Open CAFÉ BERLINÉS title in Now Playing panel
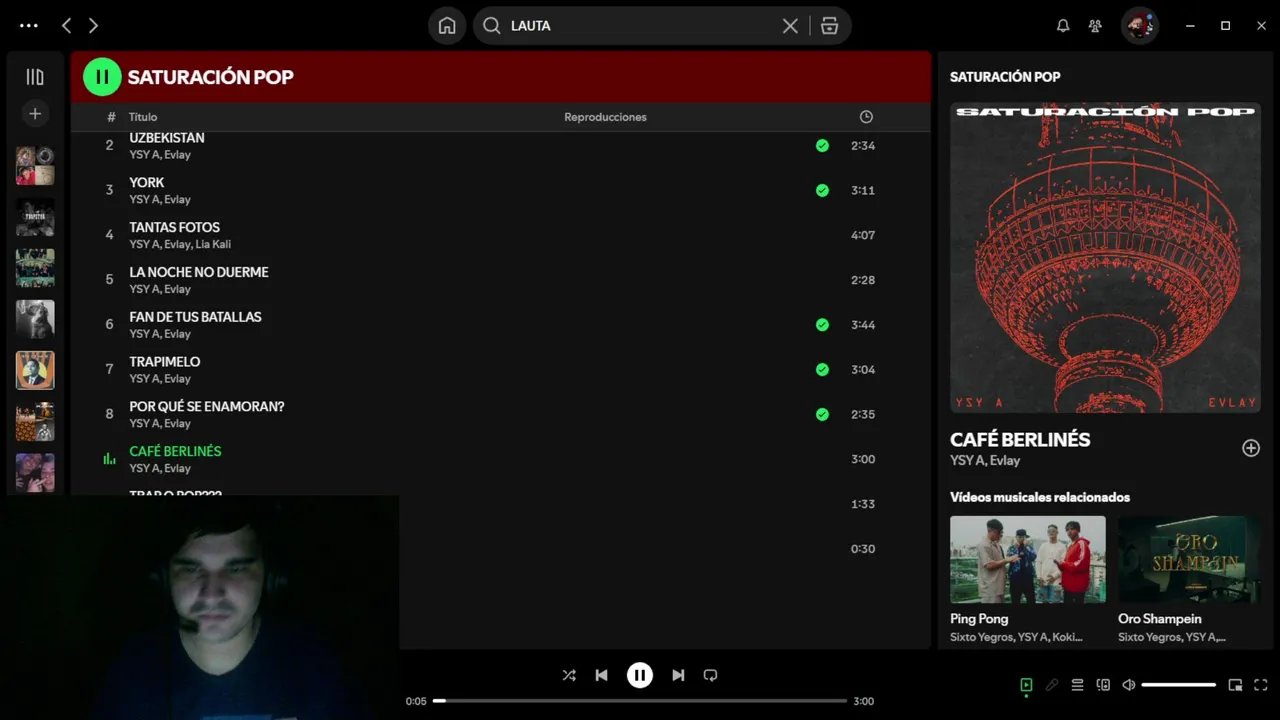Viewport: 1280px width, 720px height. click(x=1020, y=439)
